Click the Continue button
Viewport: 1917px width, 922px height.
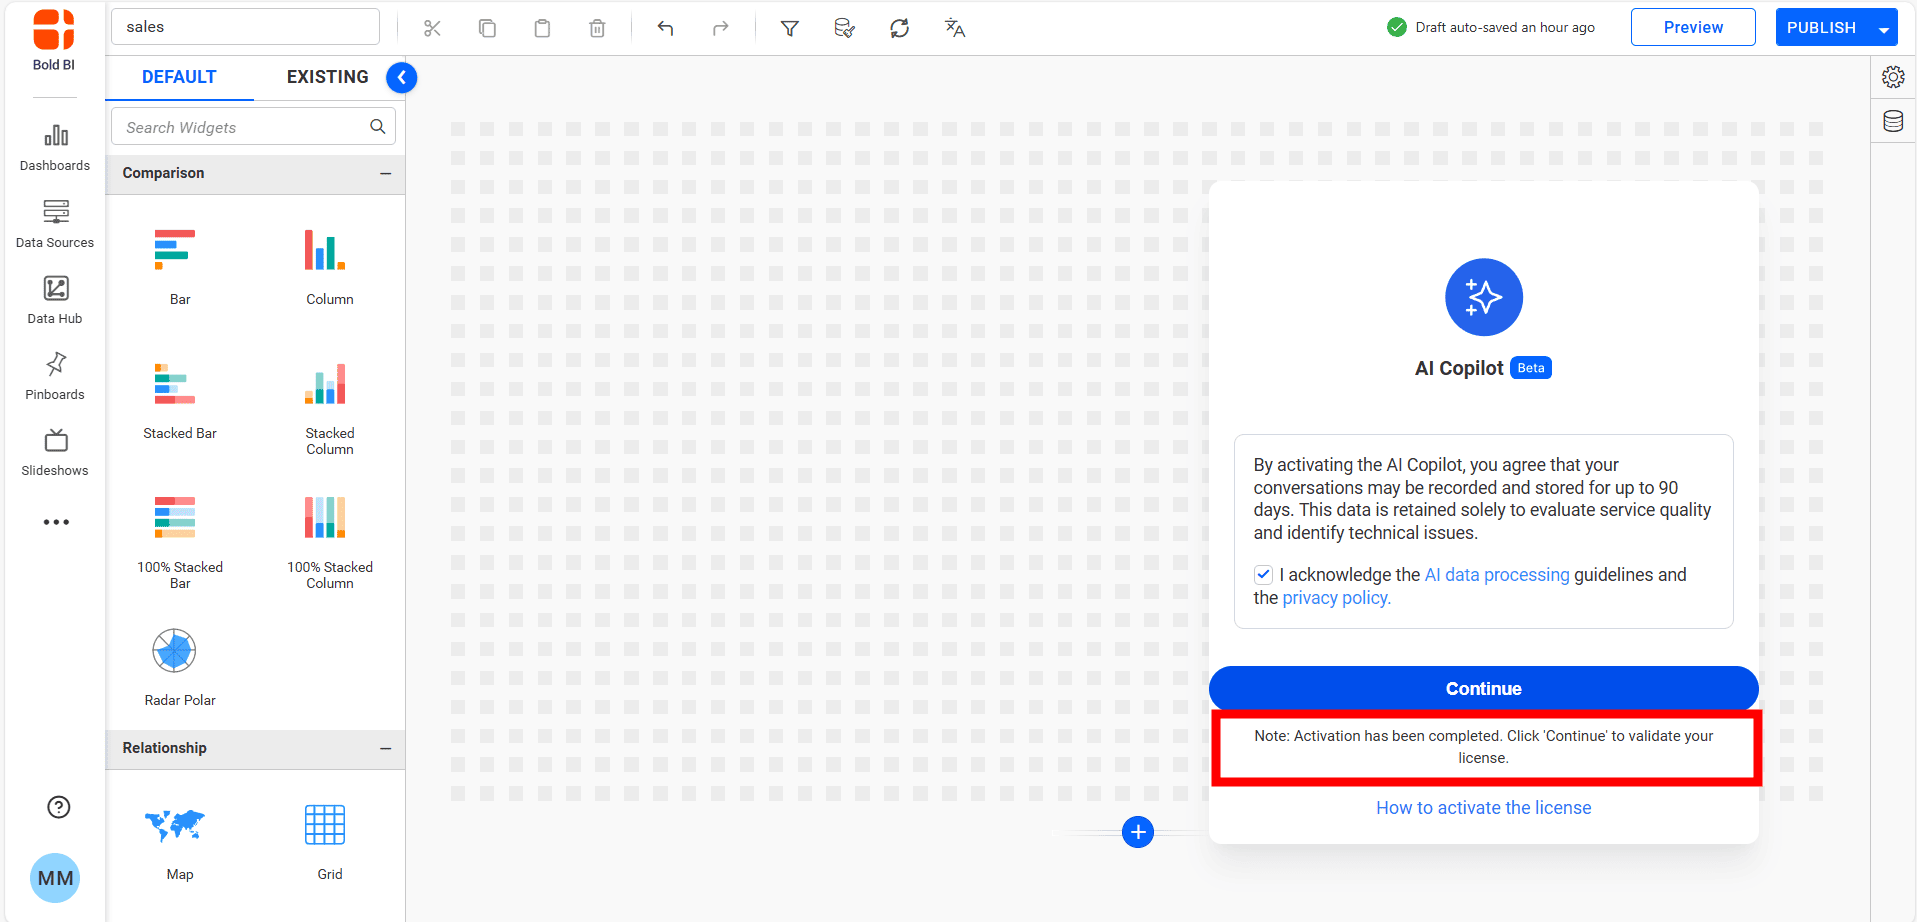coord(1483,688)
